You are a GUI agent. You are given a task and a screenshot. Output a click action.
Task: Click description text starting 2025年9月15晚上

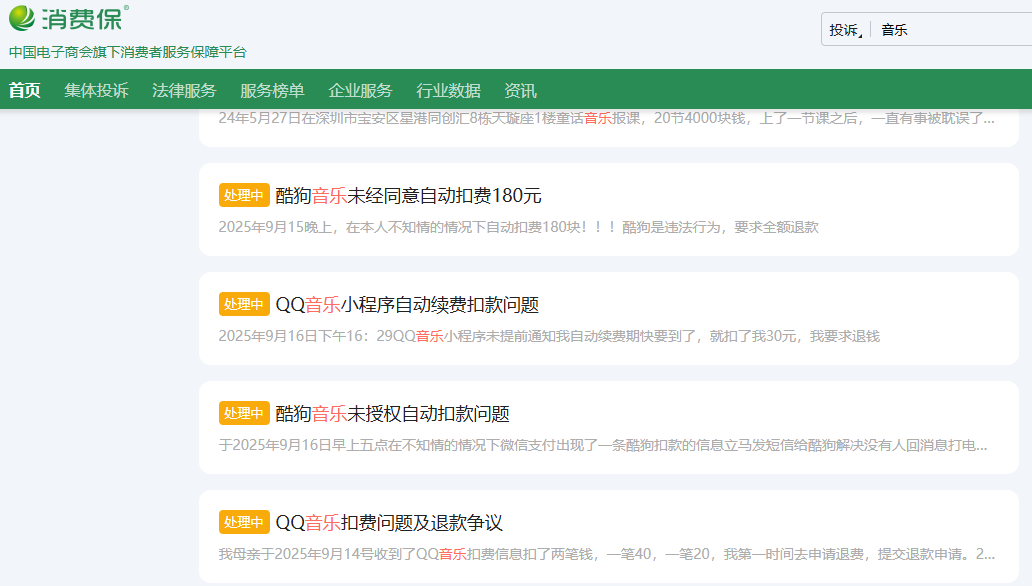519,227
